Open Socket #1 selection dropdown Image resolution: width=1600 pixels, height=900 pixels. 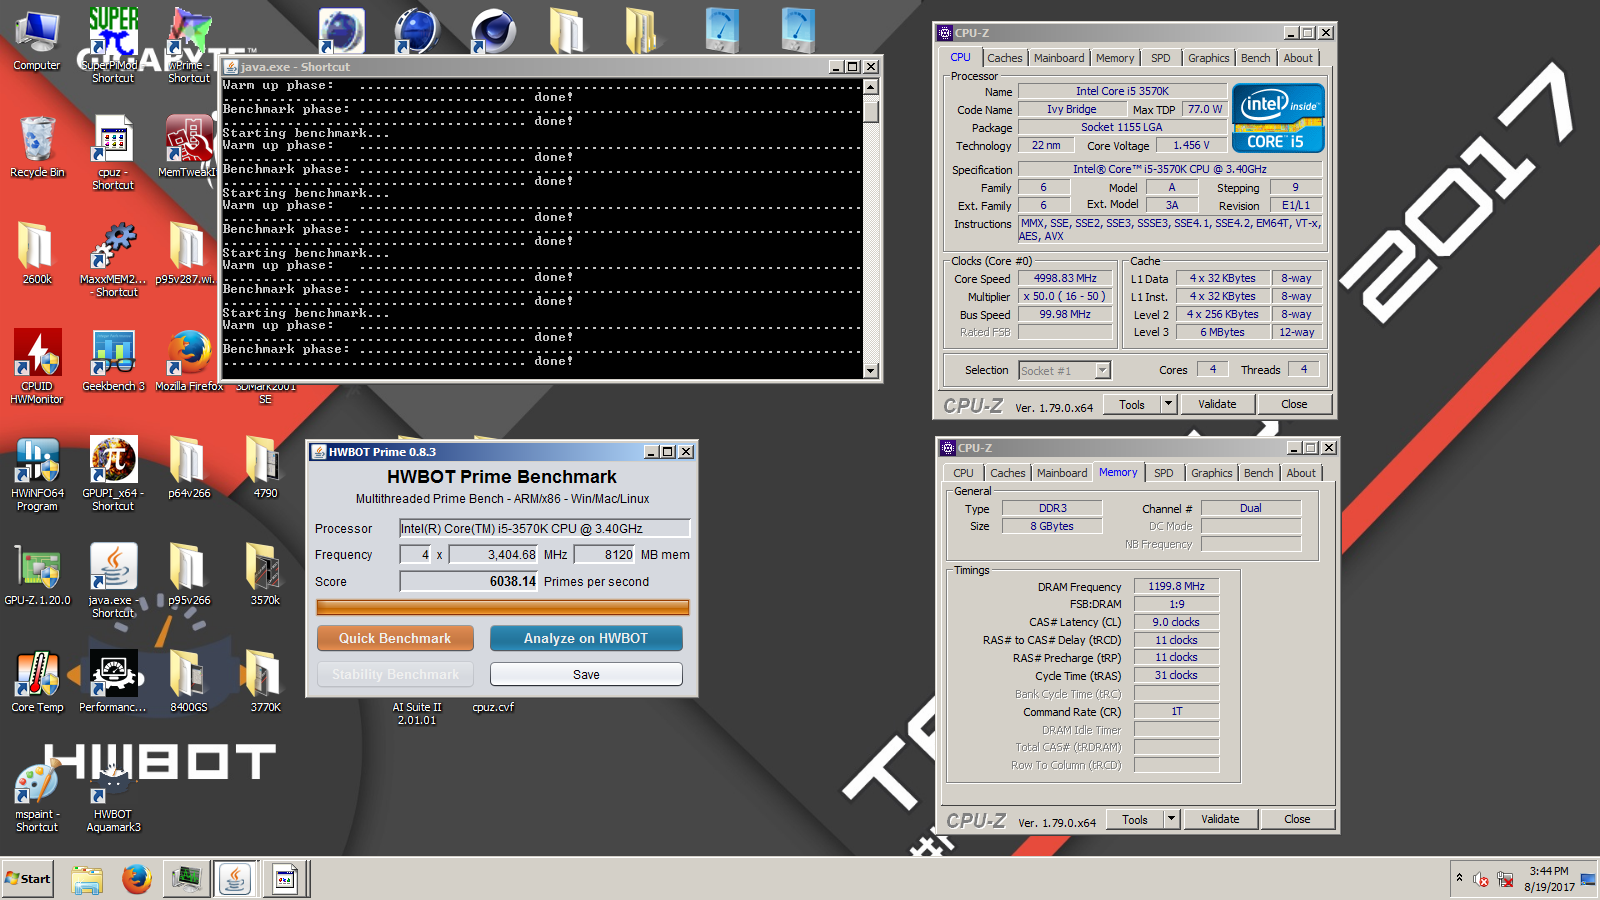pos(1065,370)
